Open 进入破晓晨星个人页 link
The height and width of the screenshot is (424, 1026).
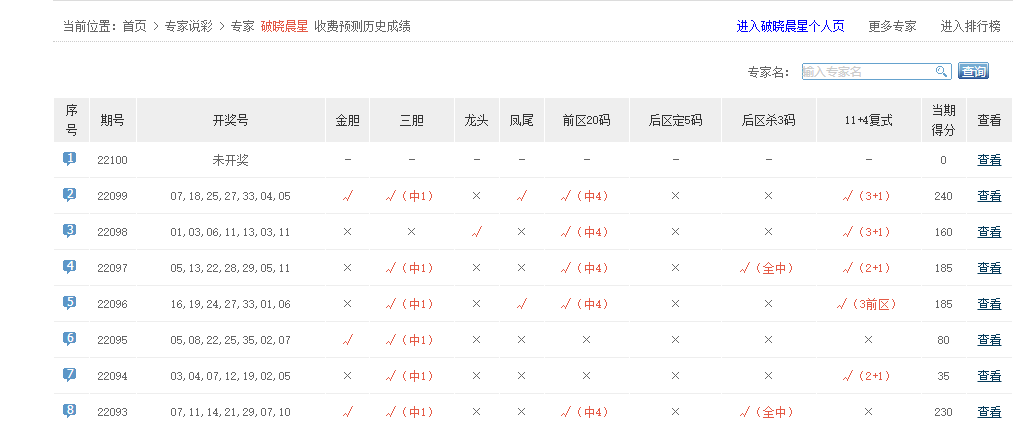[x=790, y=26]
